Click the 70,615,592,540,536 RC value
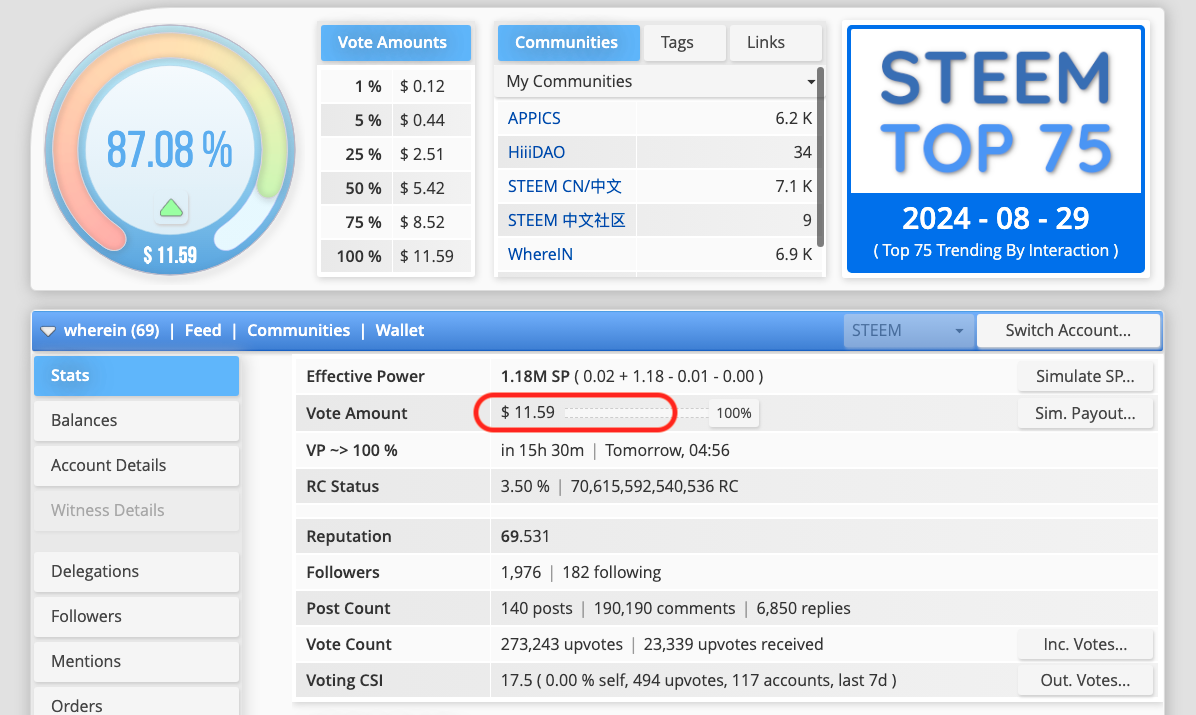Image resolution: width=1196 pixels, height=715 pixels. (654, 486)
